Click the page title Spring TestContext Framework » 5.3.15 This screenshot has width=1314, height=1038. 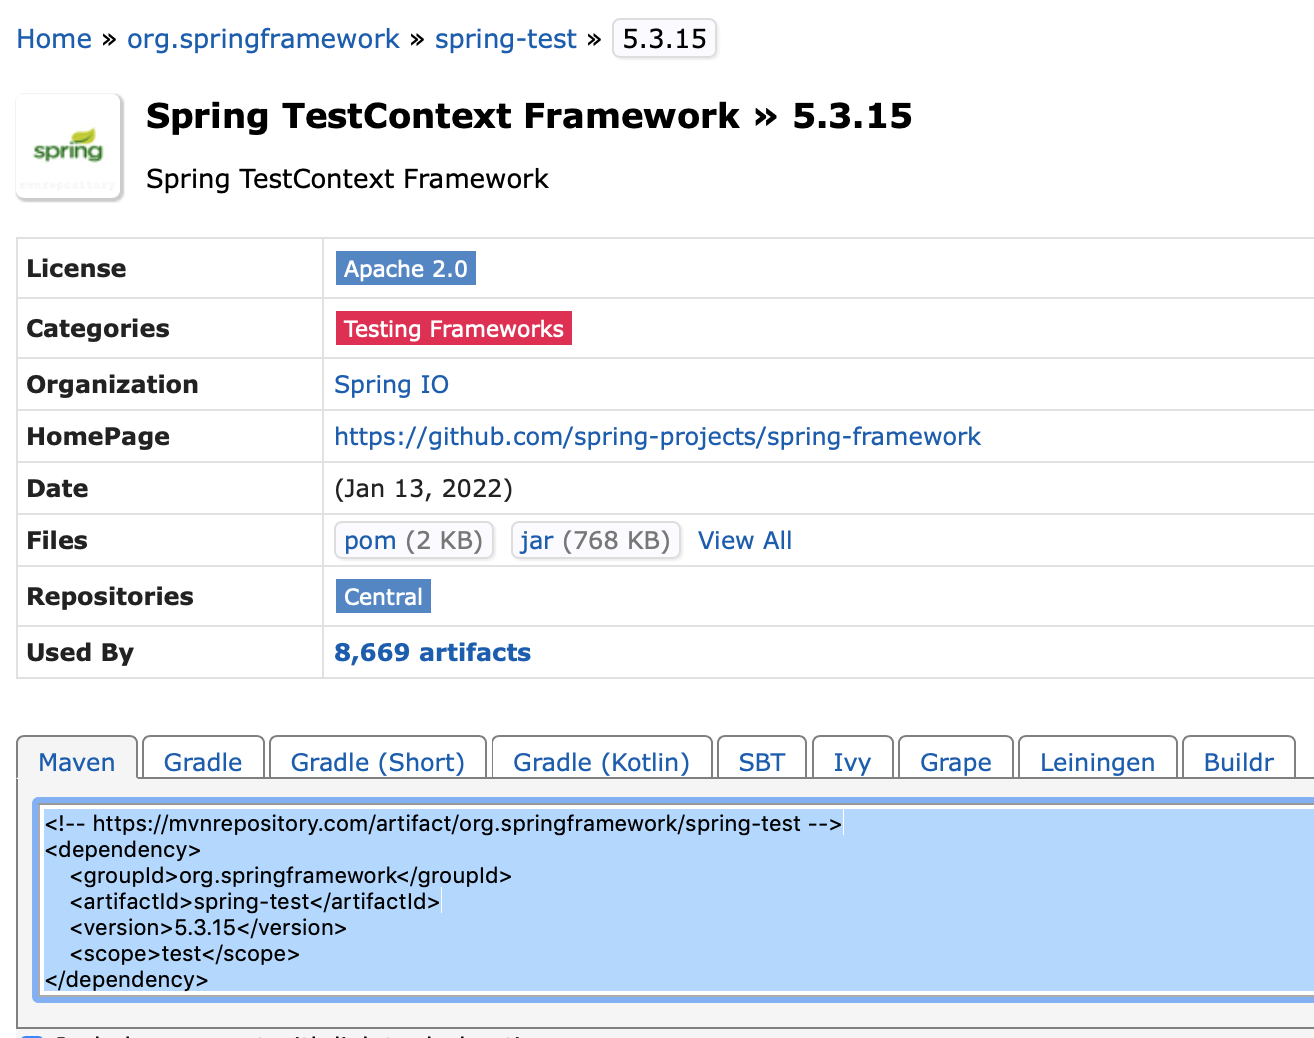coord(529,116)
